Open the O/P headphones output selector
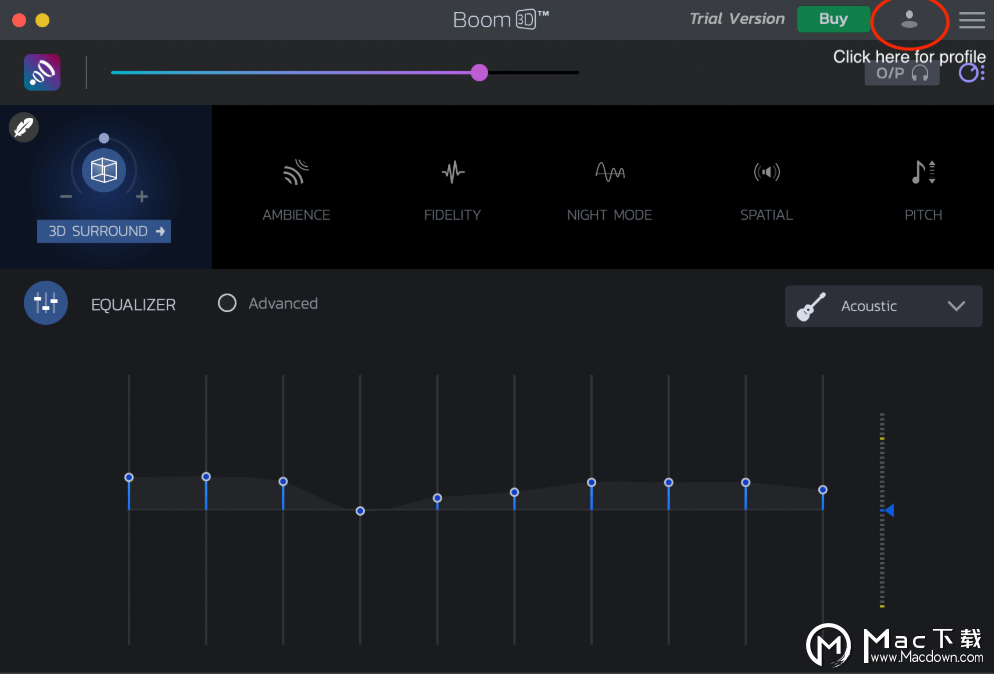994x674 pixels. [x=902, y=74]
